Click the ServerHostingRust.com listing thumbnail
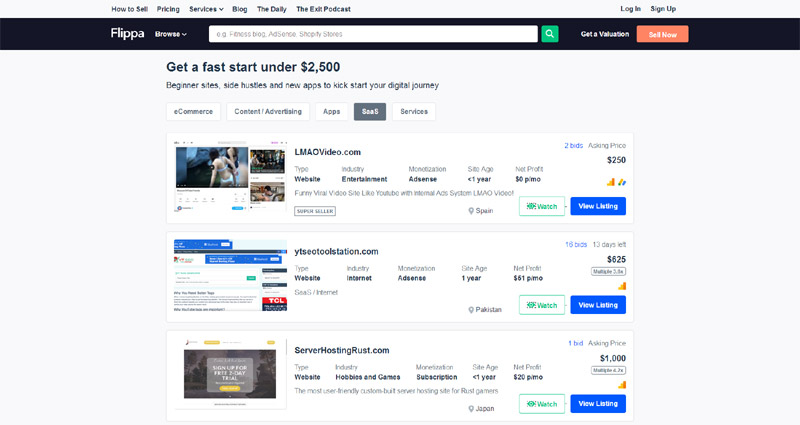This screenshot has width=800, height=425. [x=230, y=374]
